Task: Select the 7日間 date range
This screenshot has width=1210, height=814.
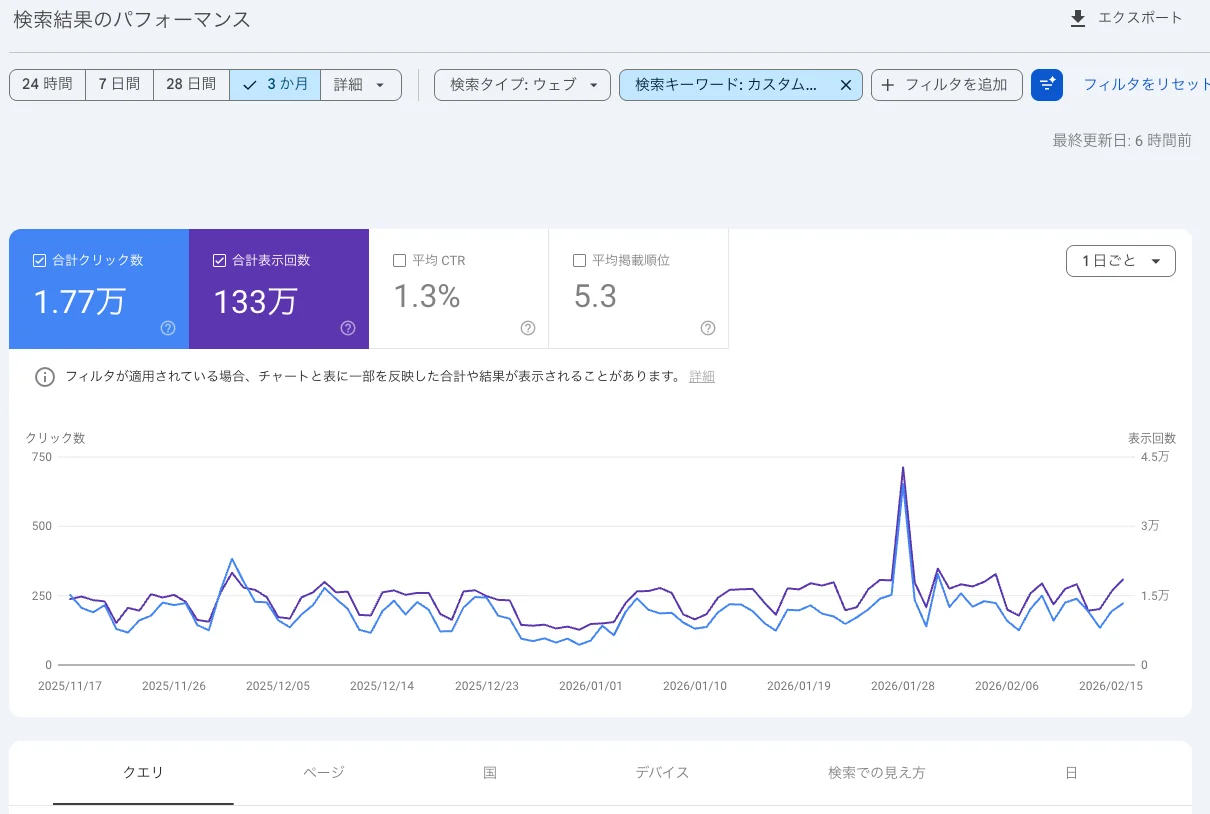Action: pyautogui.click(x=119, y=85)
